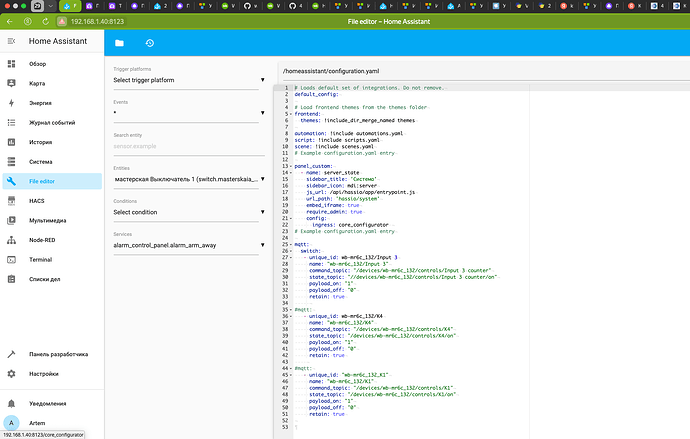Viewport: 690px width, 439px height.
Task: Click the Списки дел clipboard icon
Action: [x=11, y=279]
